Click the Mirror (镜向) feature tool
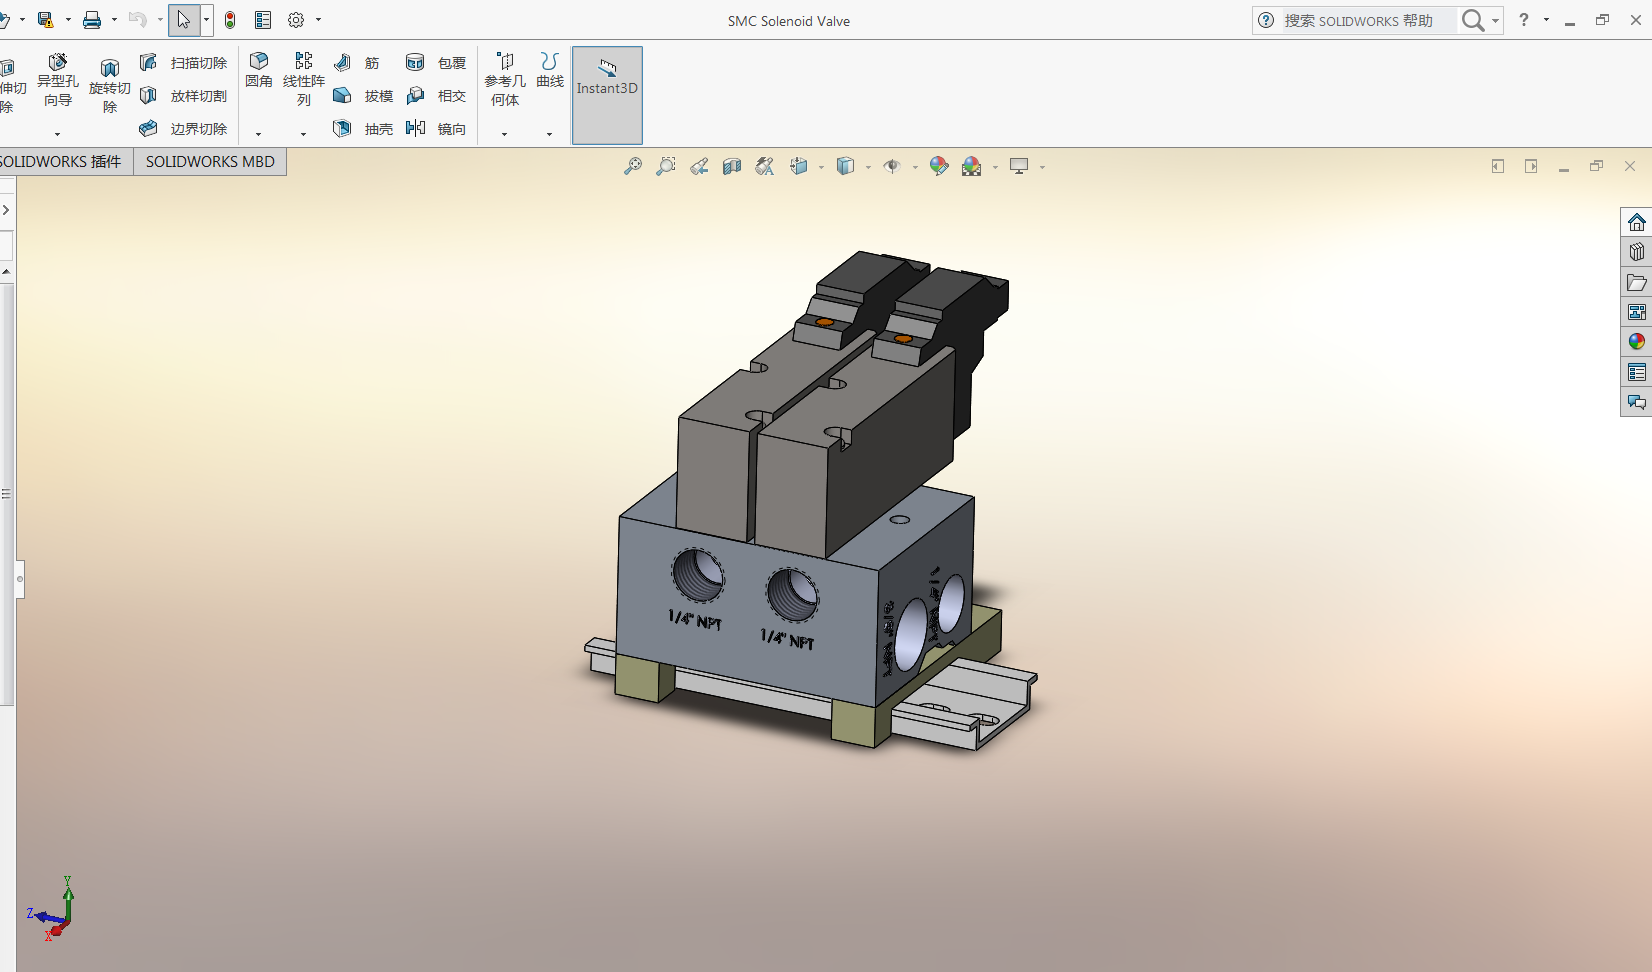This screenshot has width=1652, height=972. click(437, 129)
